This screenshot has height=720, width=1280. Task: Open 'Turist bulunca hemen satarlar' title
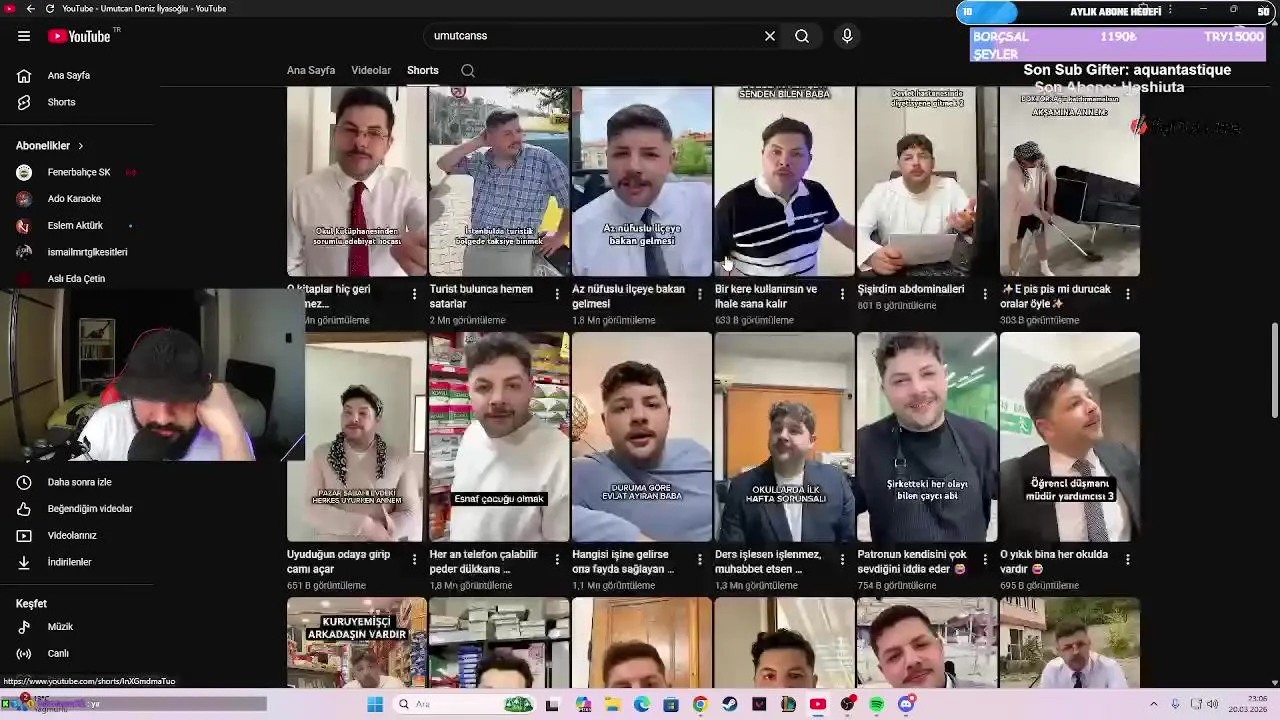coord(482,296)
